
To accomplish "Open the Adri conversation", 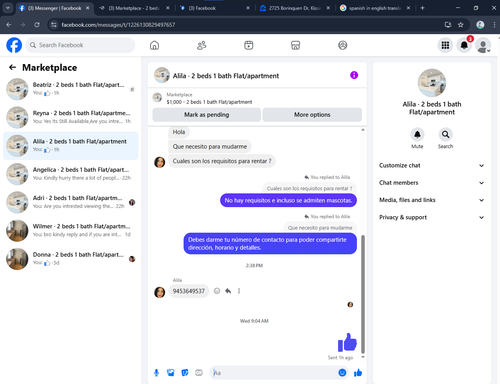I will point(71,202).
